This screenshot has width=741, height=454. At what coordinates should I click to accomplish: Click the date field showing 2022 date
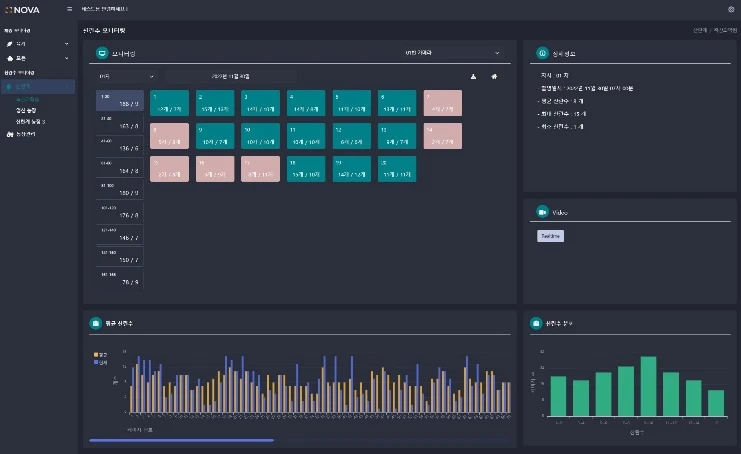pos(231,77)
